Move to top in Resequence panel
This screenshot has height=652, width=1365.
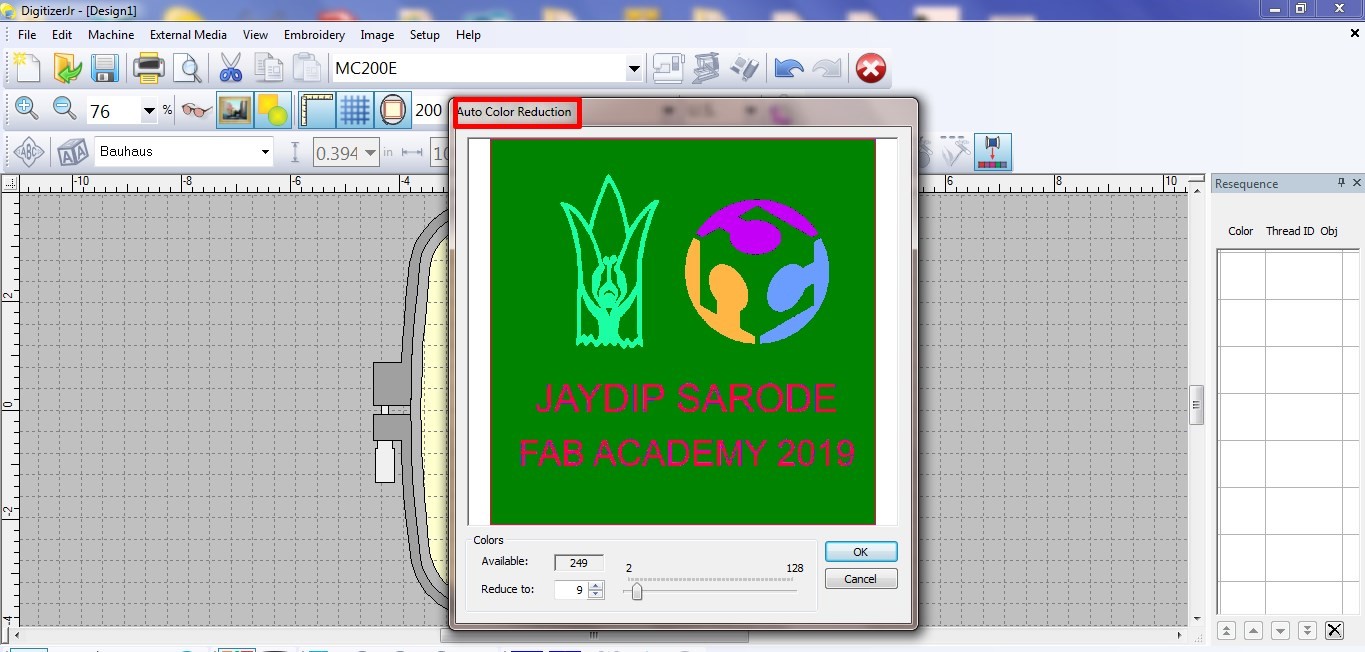(1226, 630)
